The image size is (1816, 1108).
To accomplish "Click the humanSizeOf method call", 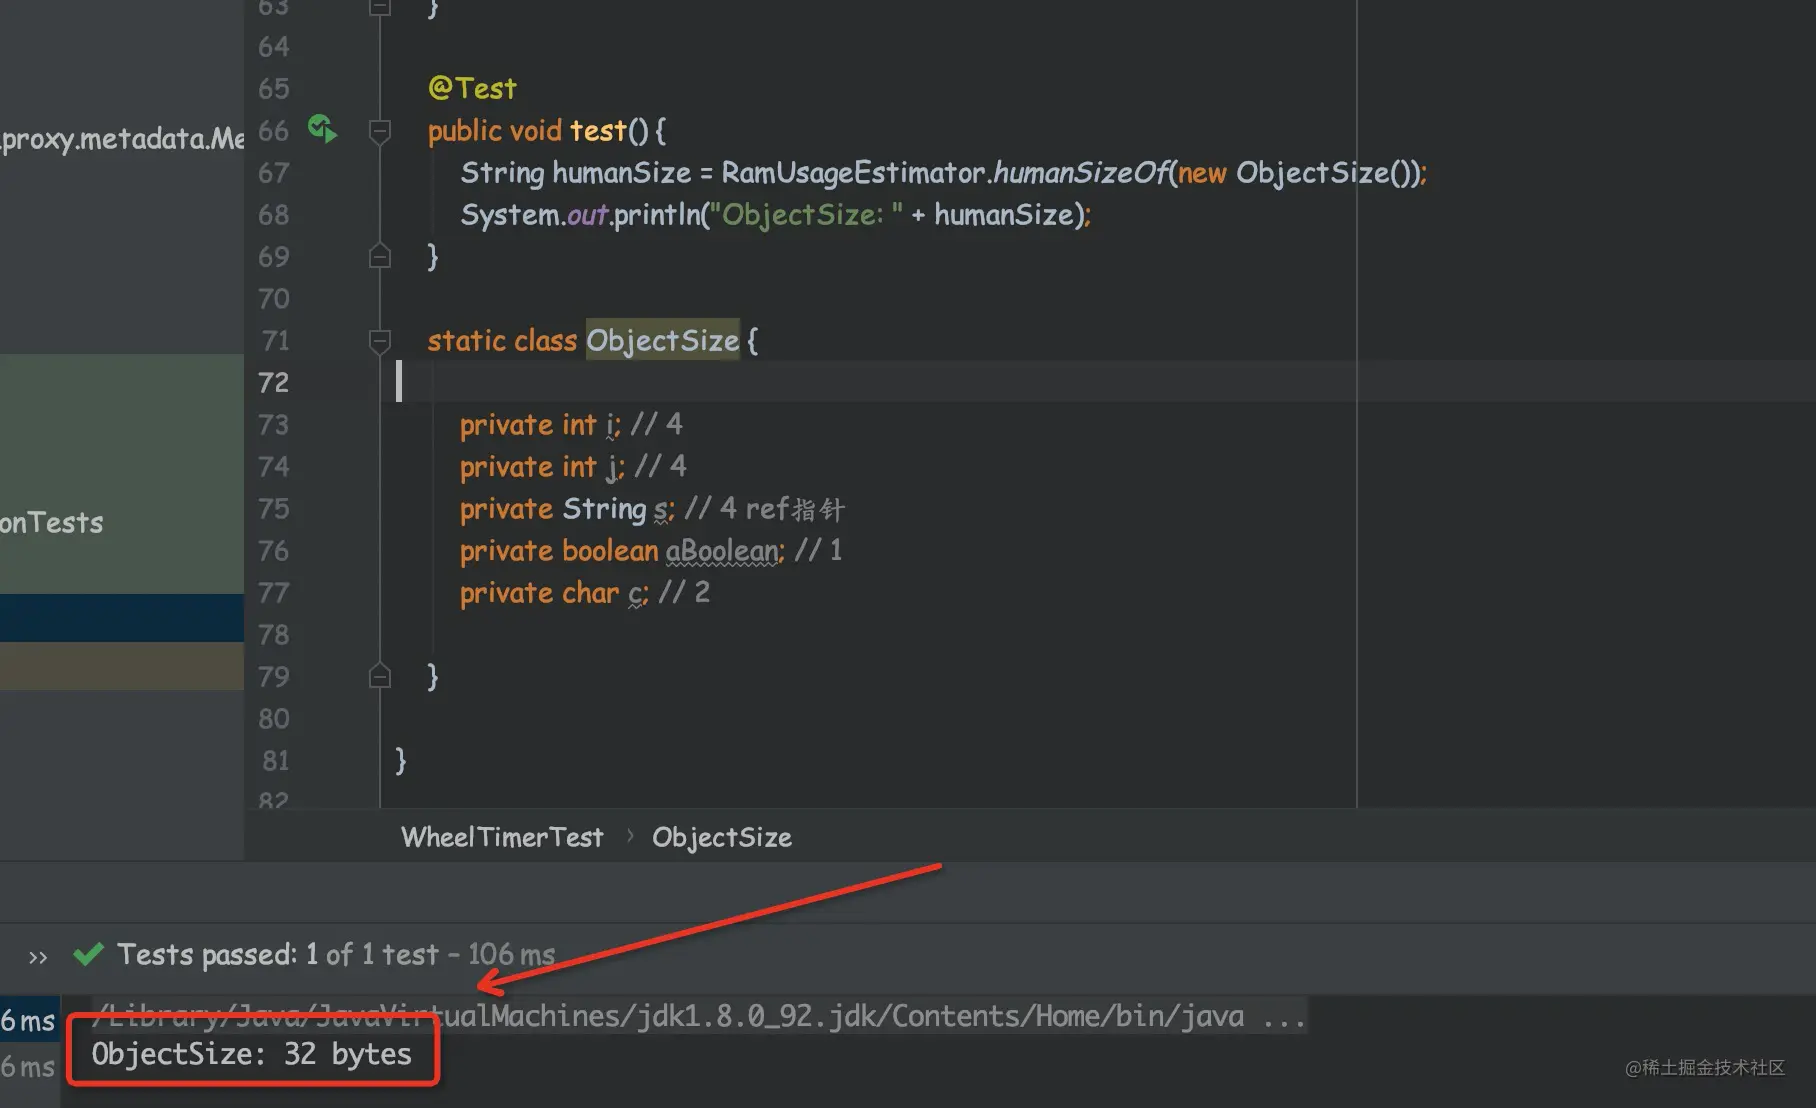I will [x=1080, y=173].
